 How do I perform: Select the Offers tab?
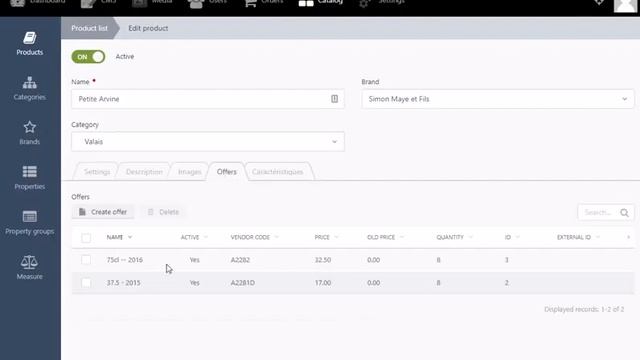(227, 172)
